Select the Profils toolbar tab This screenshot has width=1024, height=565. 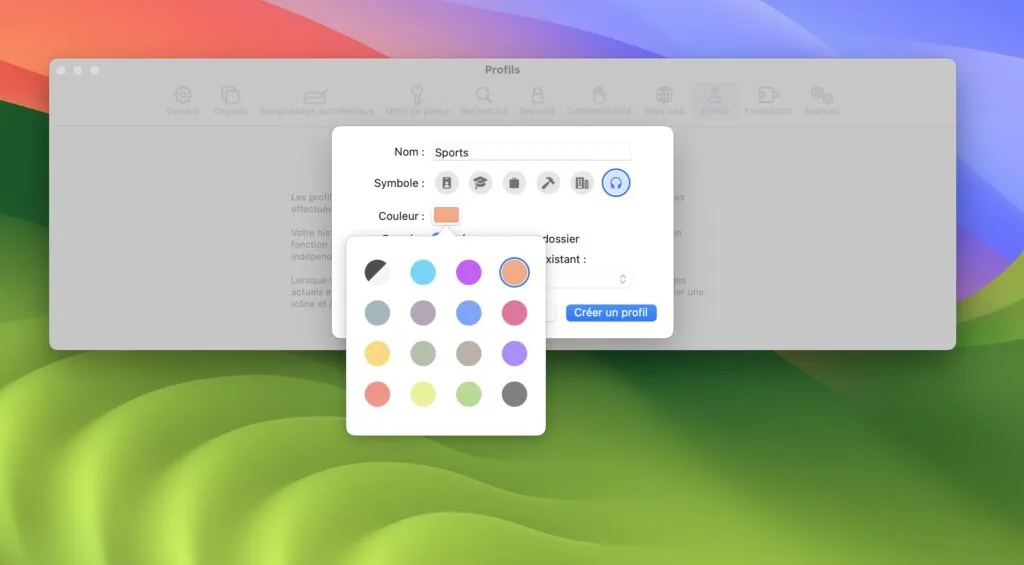pos(715,101)
